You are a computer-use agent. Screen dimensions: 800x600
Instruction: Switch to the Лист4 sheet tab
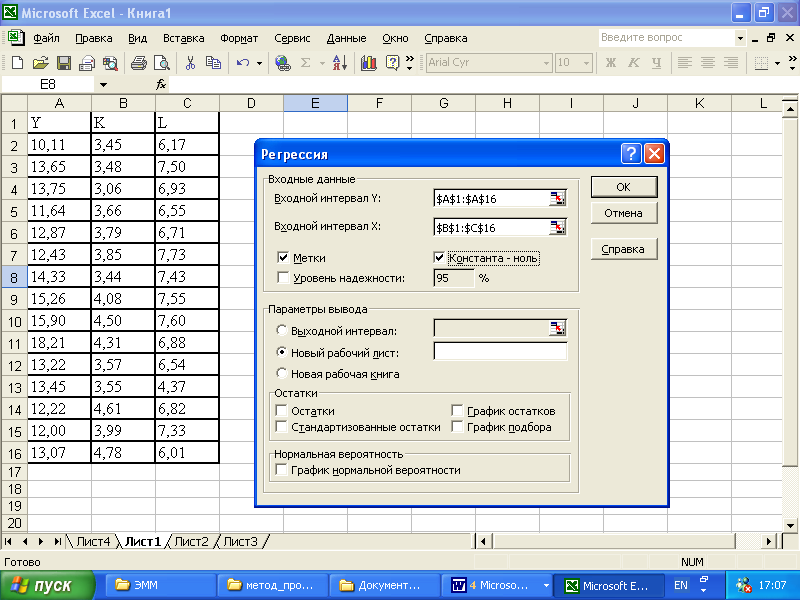93,541
